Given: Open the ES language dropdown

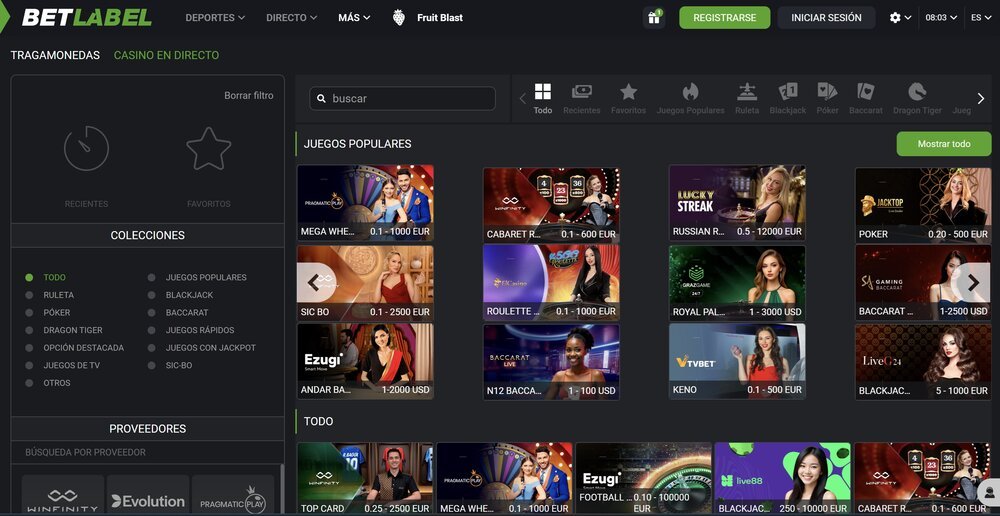Looking at the screenshot, I should pyautogui.click(x=981, y=18).
